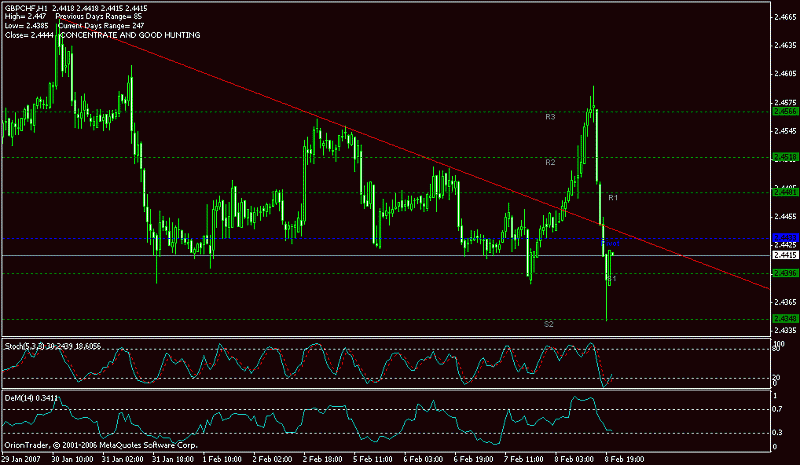The image size is (800, 465).
Task: Click the green 2.4481 price tag
Action: click(x=786, y=192)
